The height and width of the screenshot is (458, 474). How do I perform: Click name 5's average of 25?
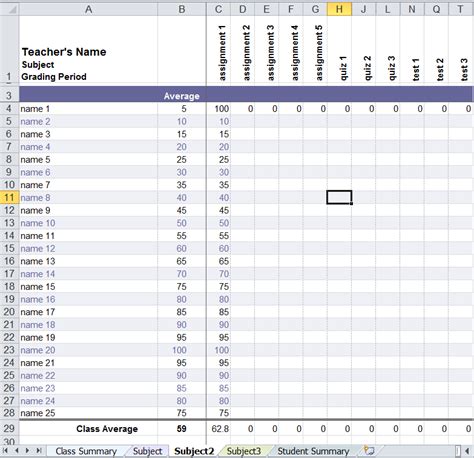point(182,160)
